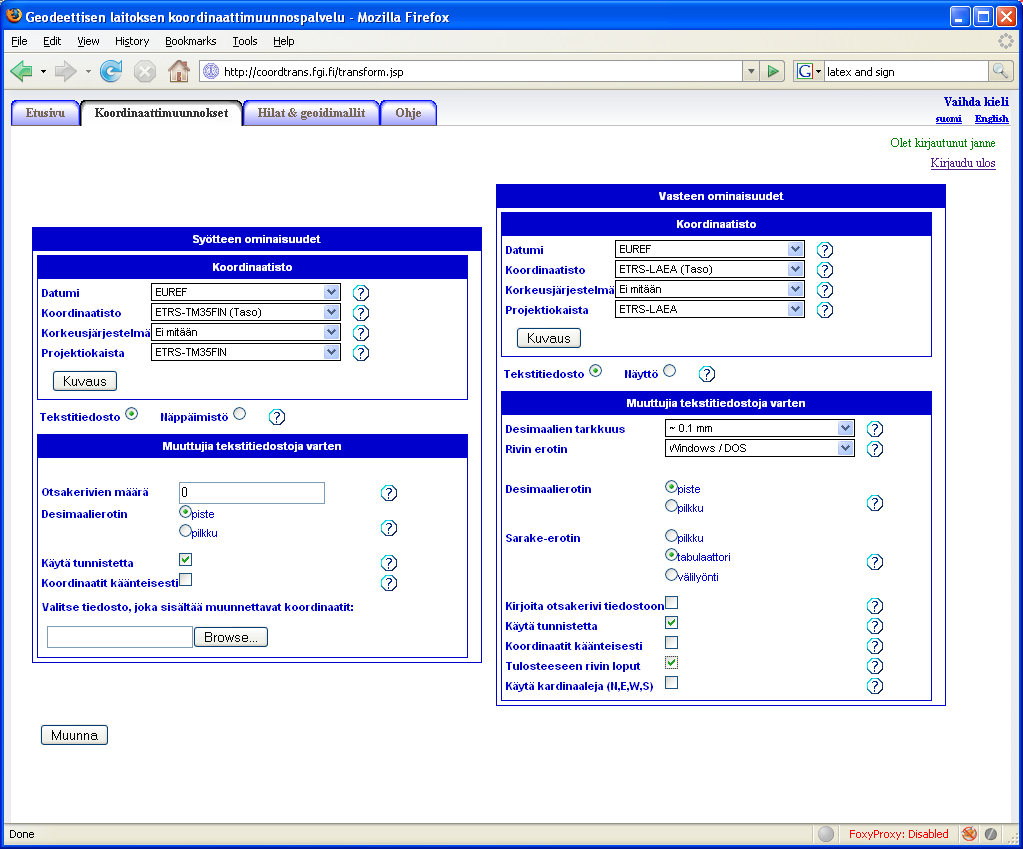Enable input Koordinaatit käänteisesti checkbox
Screen dimensions: 1023x849
[185, 579]
